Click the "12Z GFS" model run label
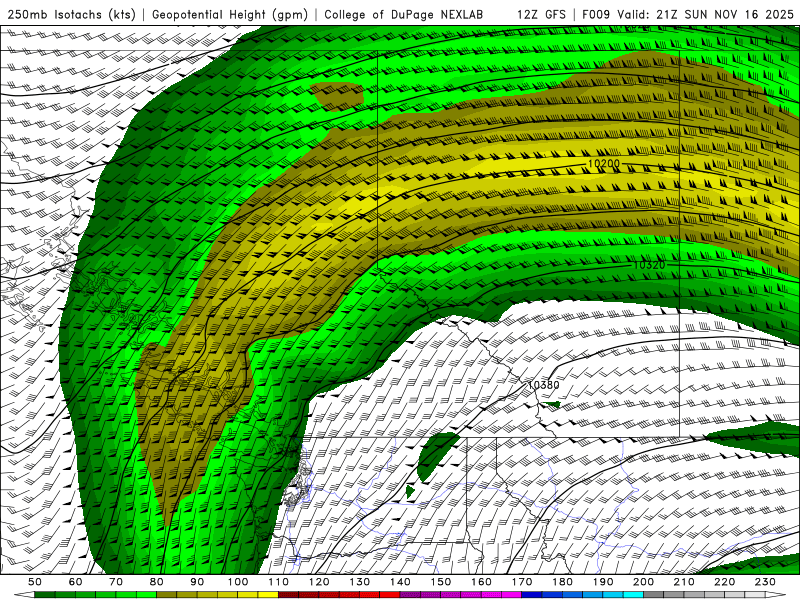Image resolution: width=800 pixels, height=600 pixels. (541, 14)
